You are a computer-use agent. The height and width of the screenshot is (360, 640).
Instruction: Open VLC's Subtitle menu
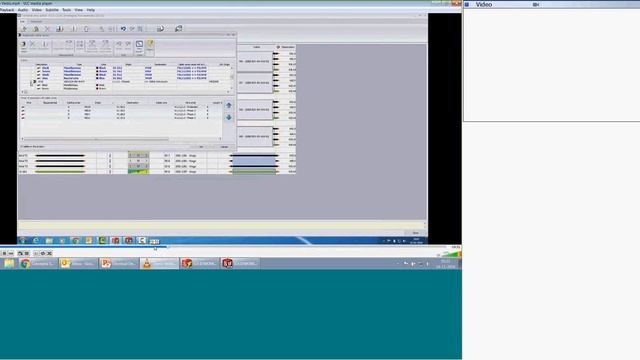[52, 10]
